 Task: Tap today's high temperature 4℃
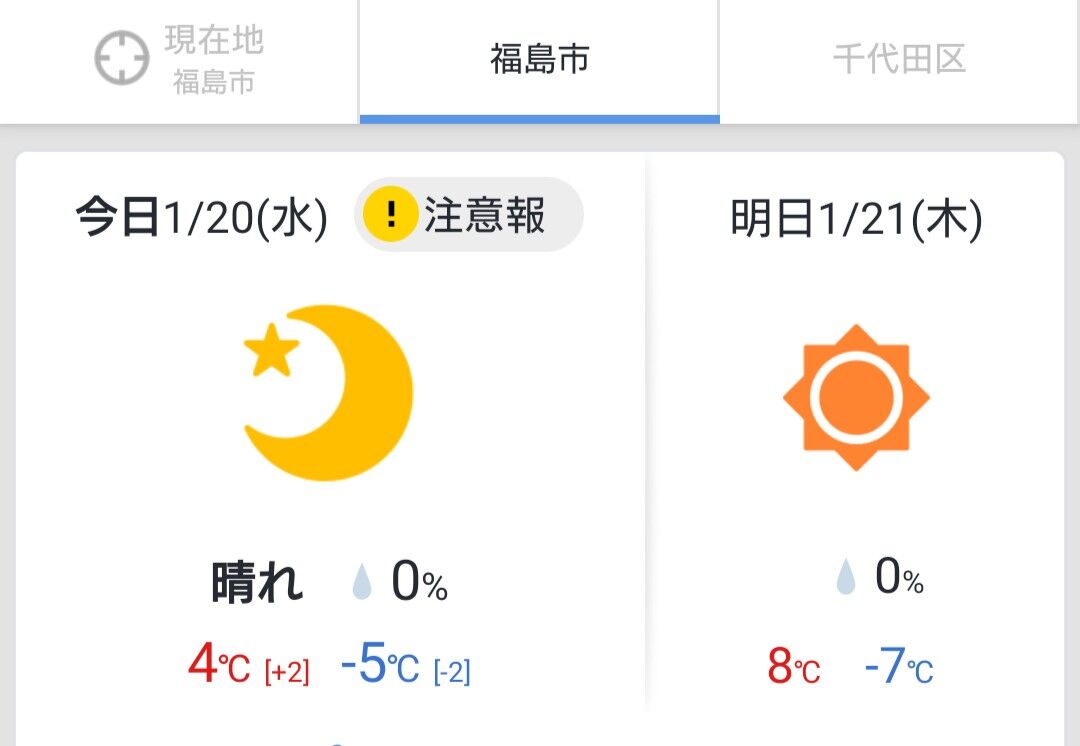pyautogui.click(x=219, y=666)
